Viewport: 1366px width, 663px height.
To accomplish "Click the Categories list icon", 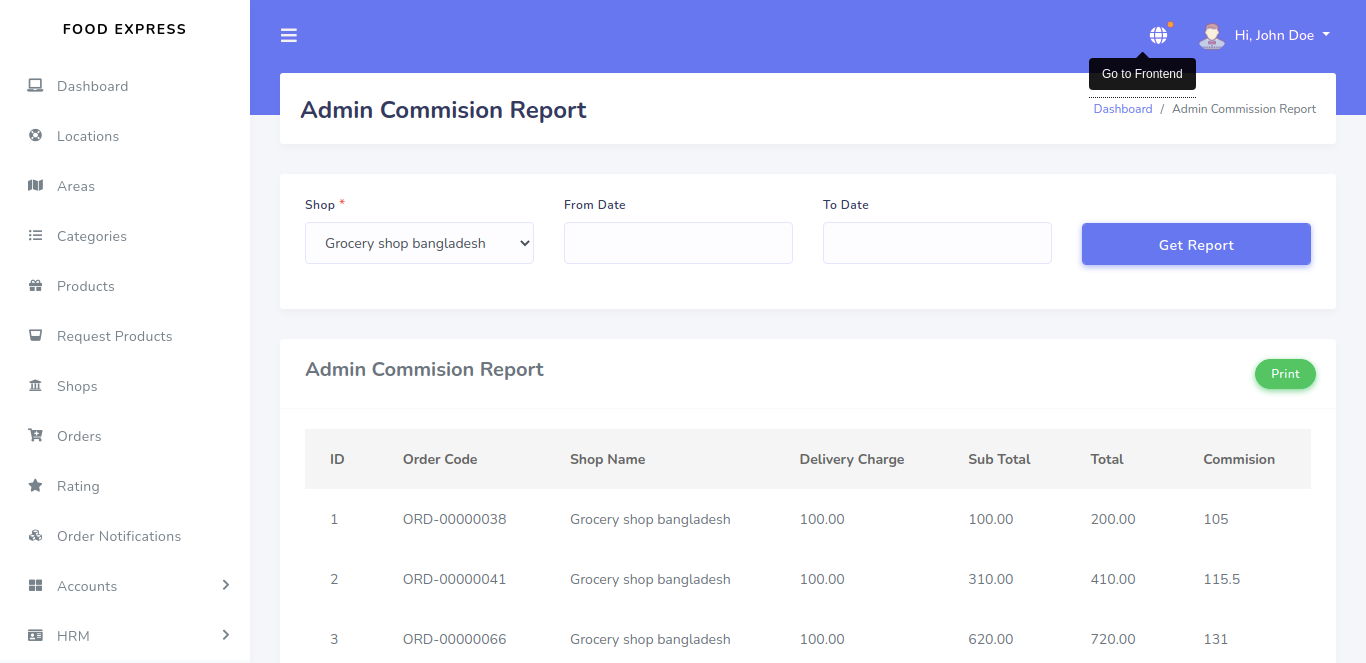I will (35, 236).
